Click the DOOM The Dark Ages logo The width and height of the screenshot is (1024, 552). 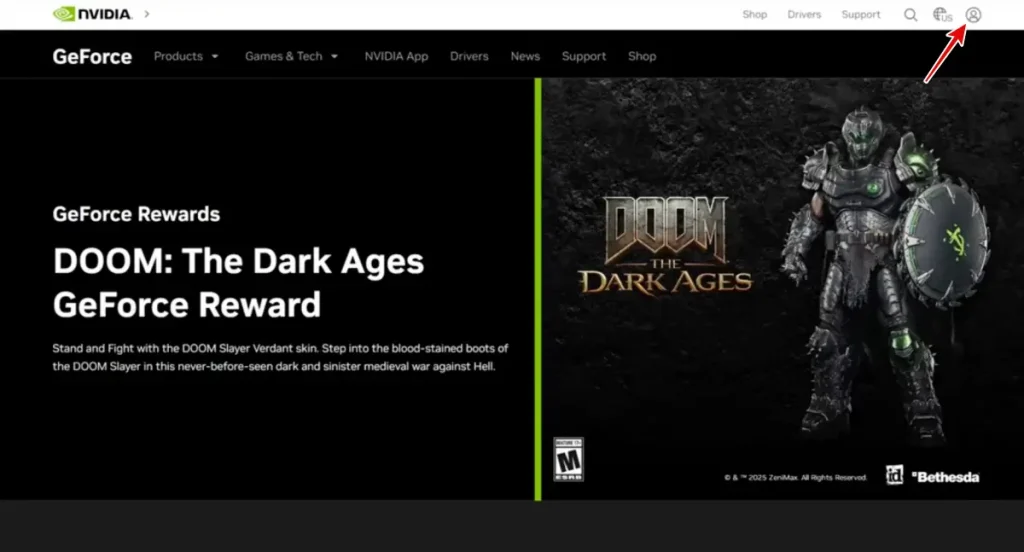tap(665, 246)
